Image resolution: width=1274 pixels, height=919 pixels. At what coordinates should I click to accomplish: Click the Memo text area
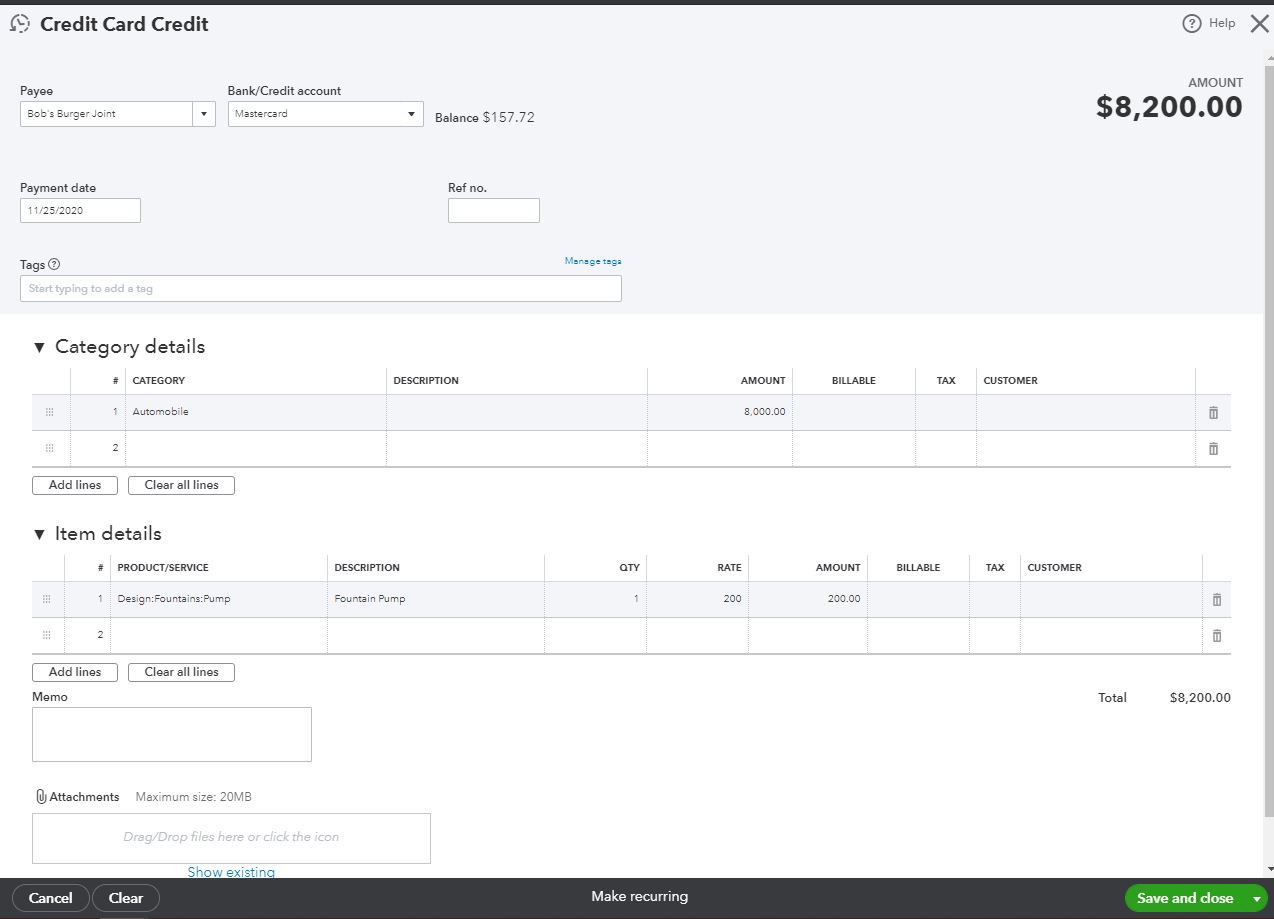[x=172, y=735]
